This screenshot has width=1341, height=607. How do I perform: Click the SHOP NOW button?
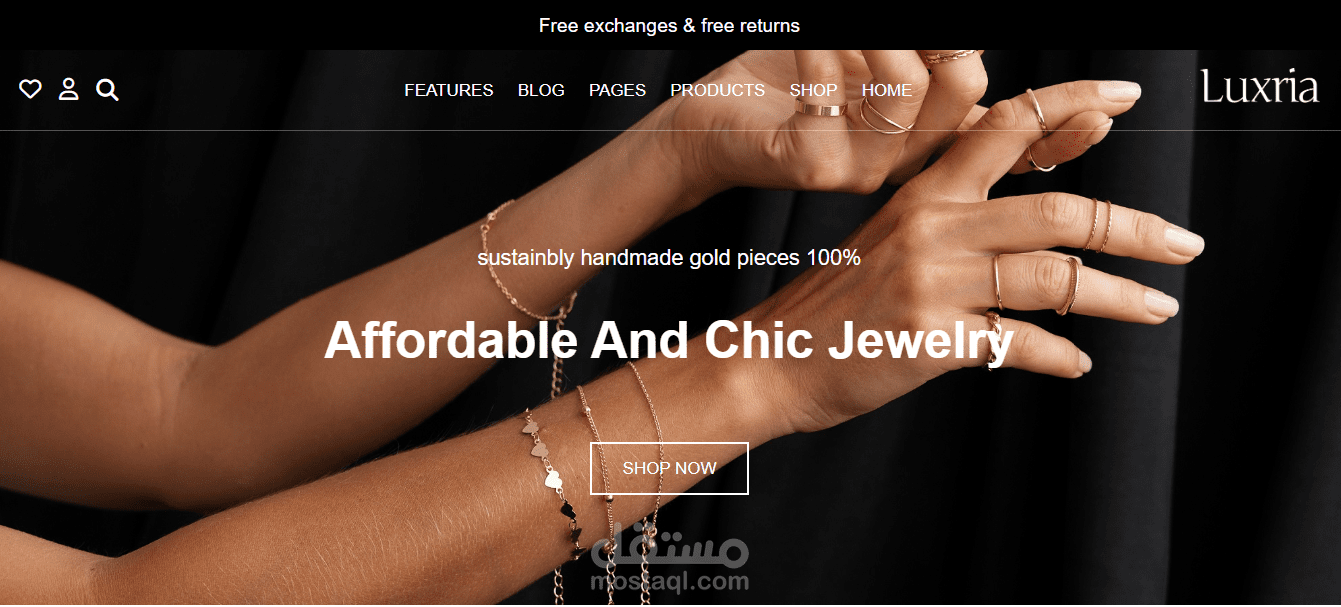[x=669, y=468]
